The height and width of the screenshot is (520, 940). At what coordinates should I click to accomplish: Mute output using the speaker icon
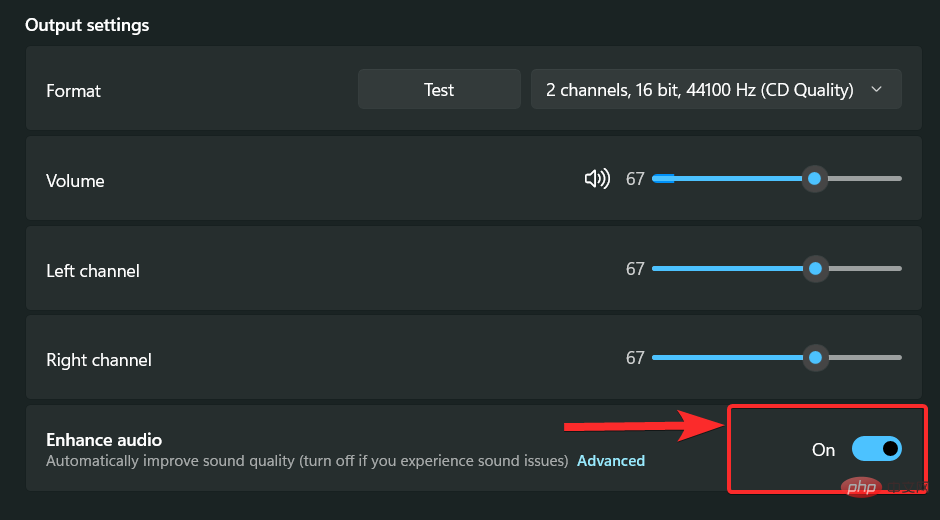click(x=597, y=179)
